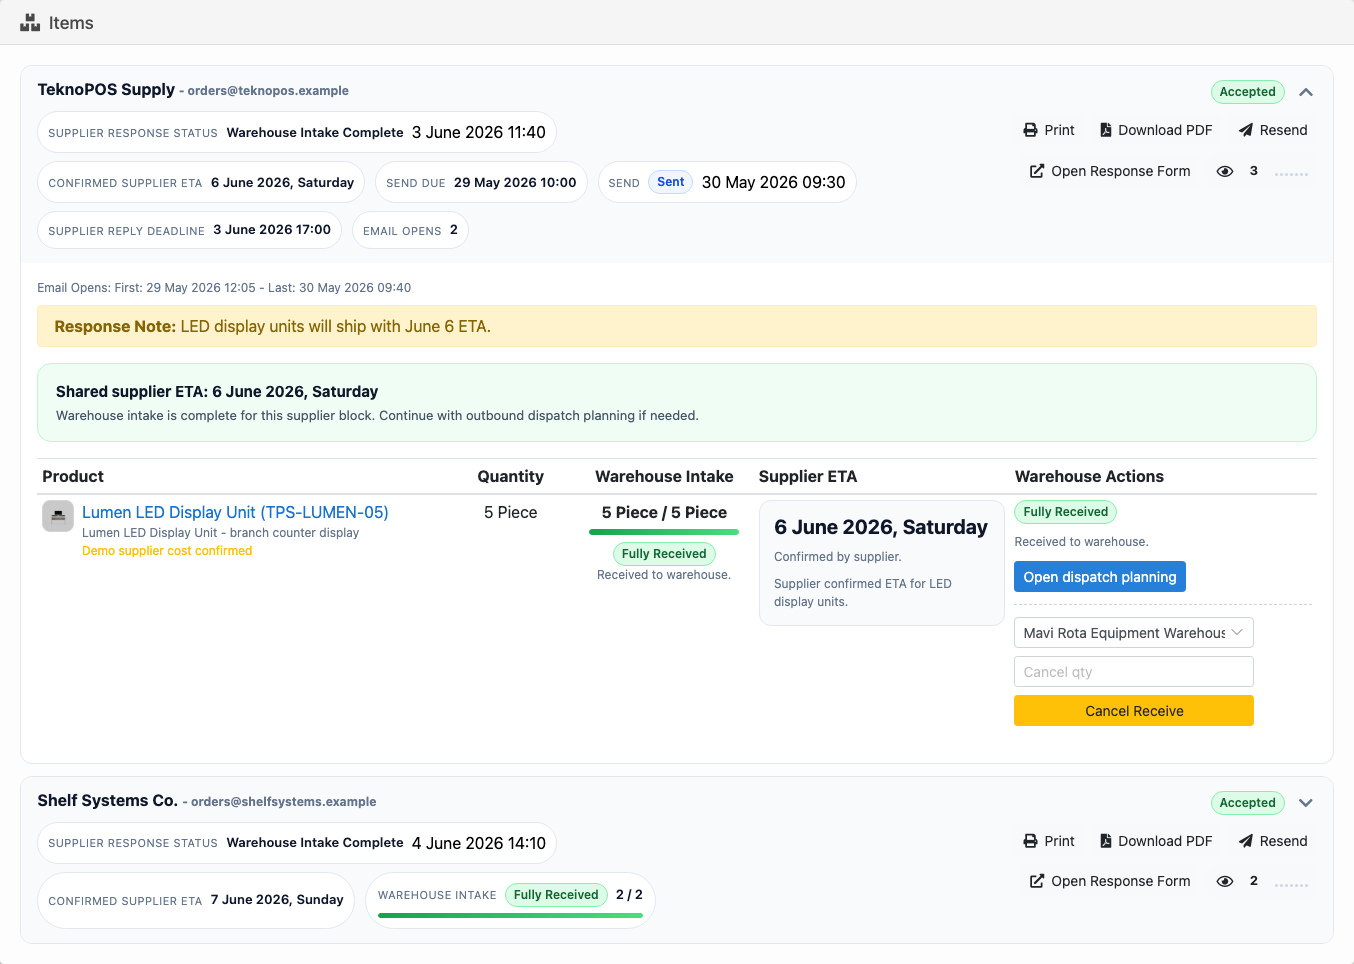Click Shelf Systems 2 / 2 intake progress bar
Screen dimensions: 1354x964
tap(510, 915)
